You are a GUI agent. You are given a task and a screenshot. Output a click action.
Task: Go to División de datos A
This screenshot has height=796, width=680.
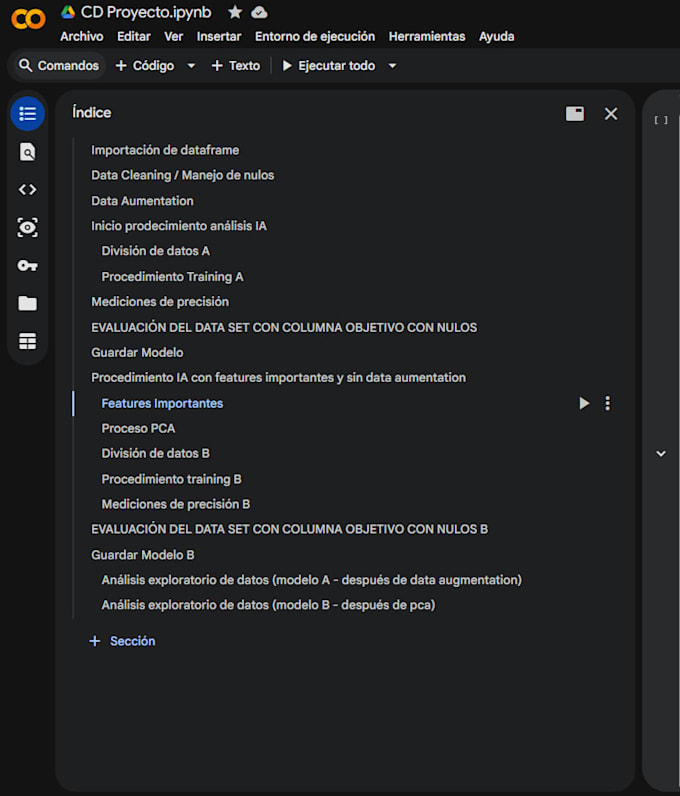(x=155, y=251)
